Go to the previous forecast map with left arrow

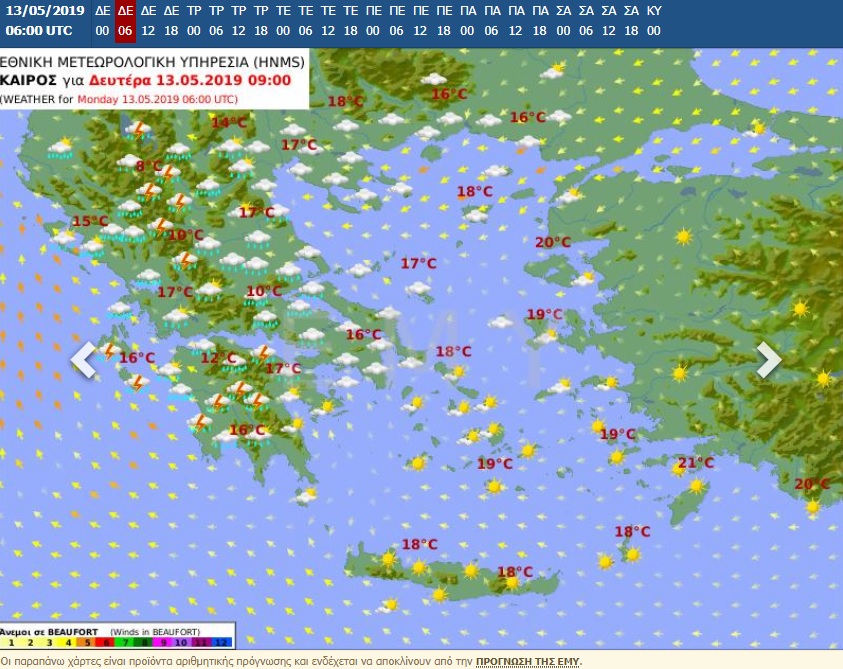point(83,359)
